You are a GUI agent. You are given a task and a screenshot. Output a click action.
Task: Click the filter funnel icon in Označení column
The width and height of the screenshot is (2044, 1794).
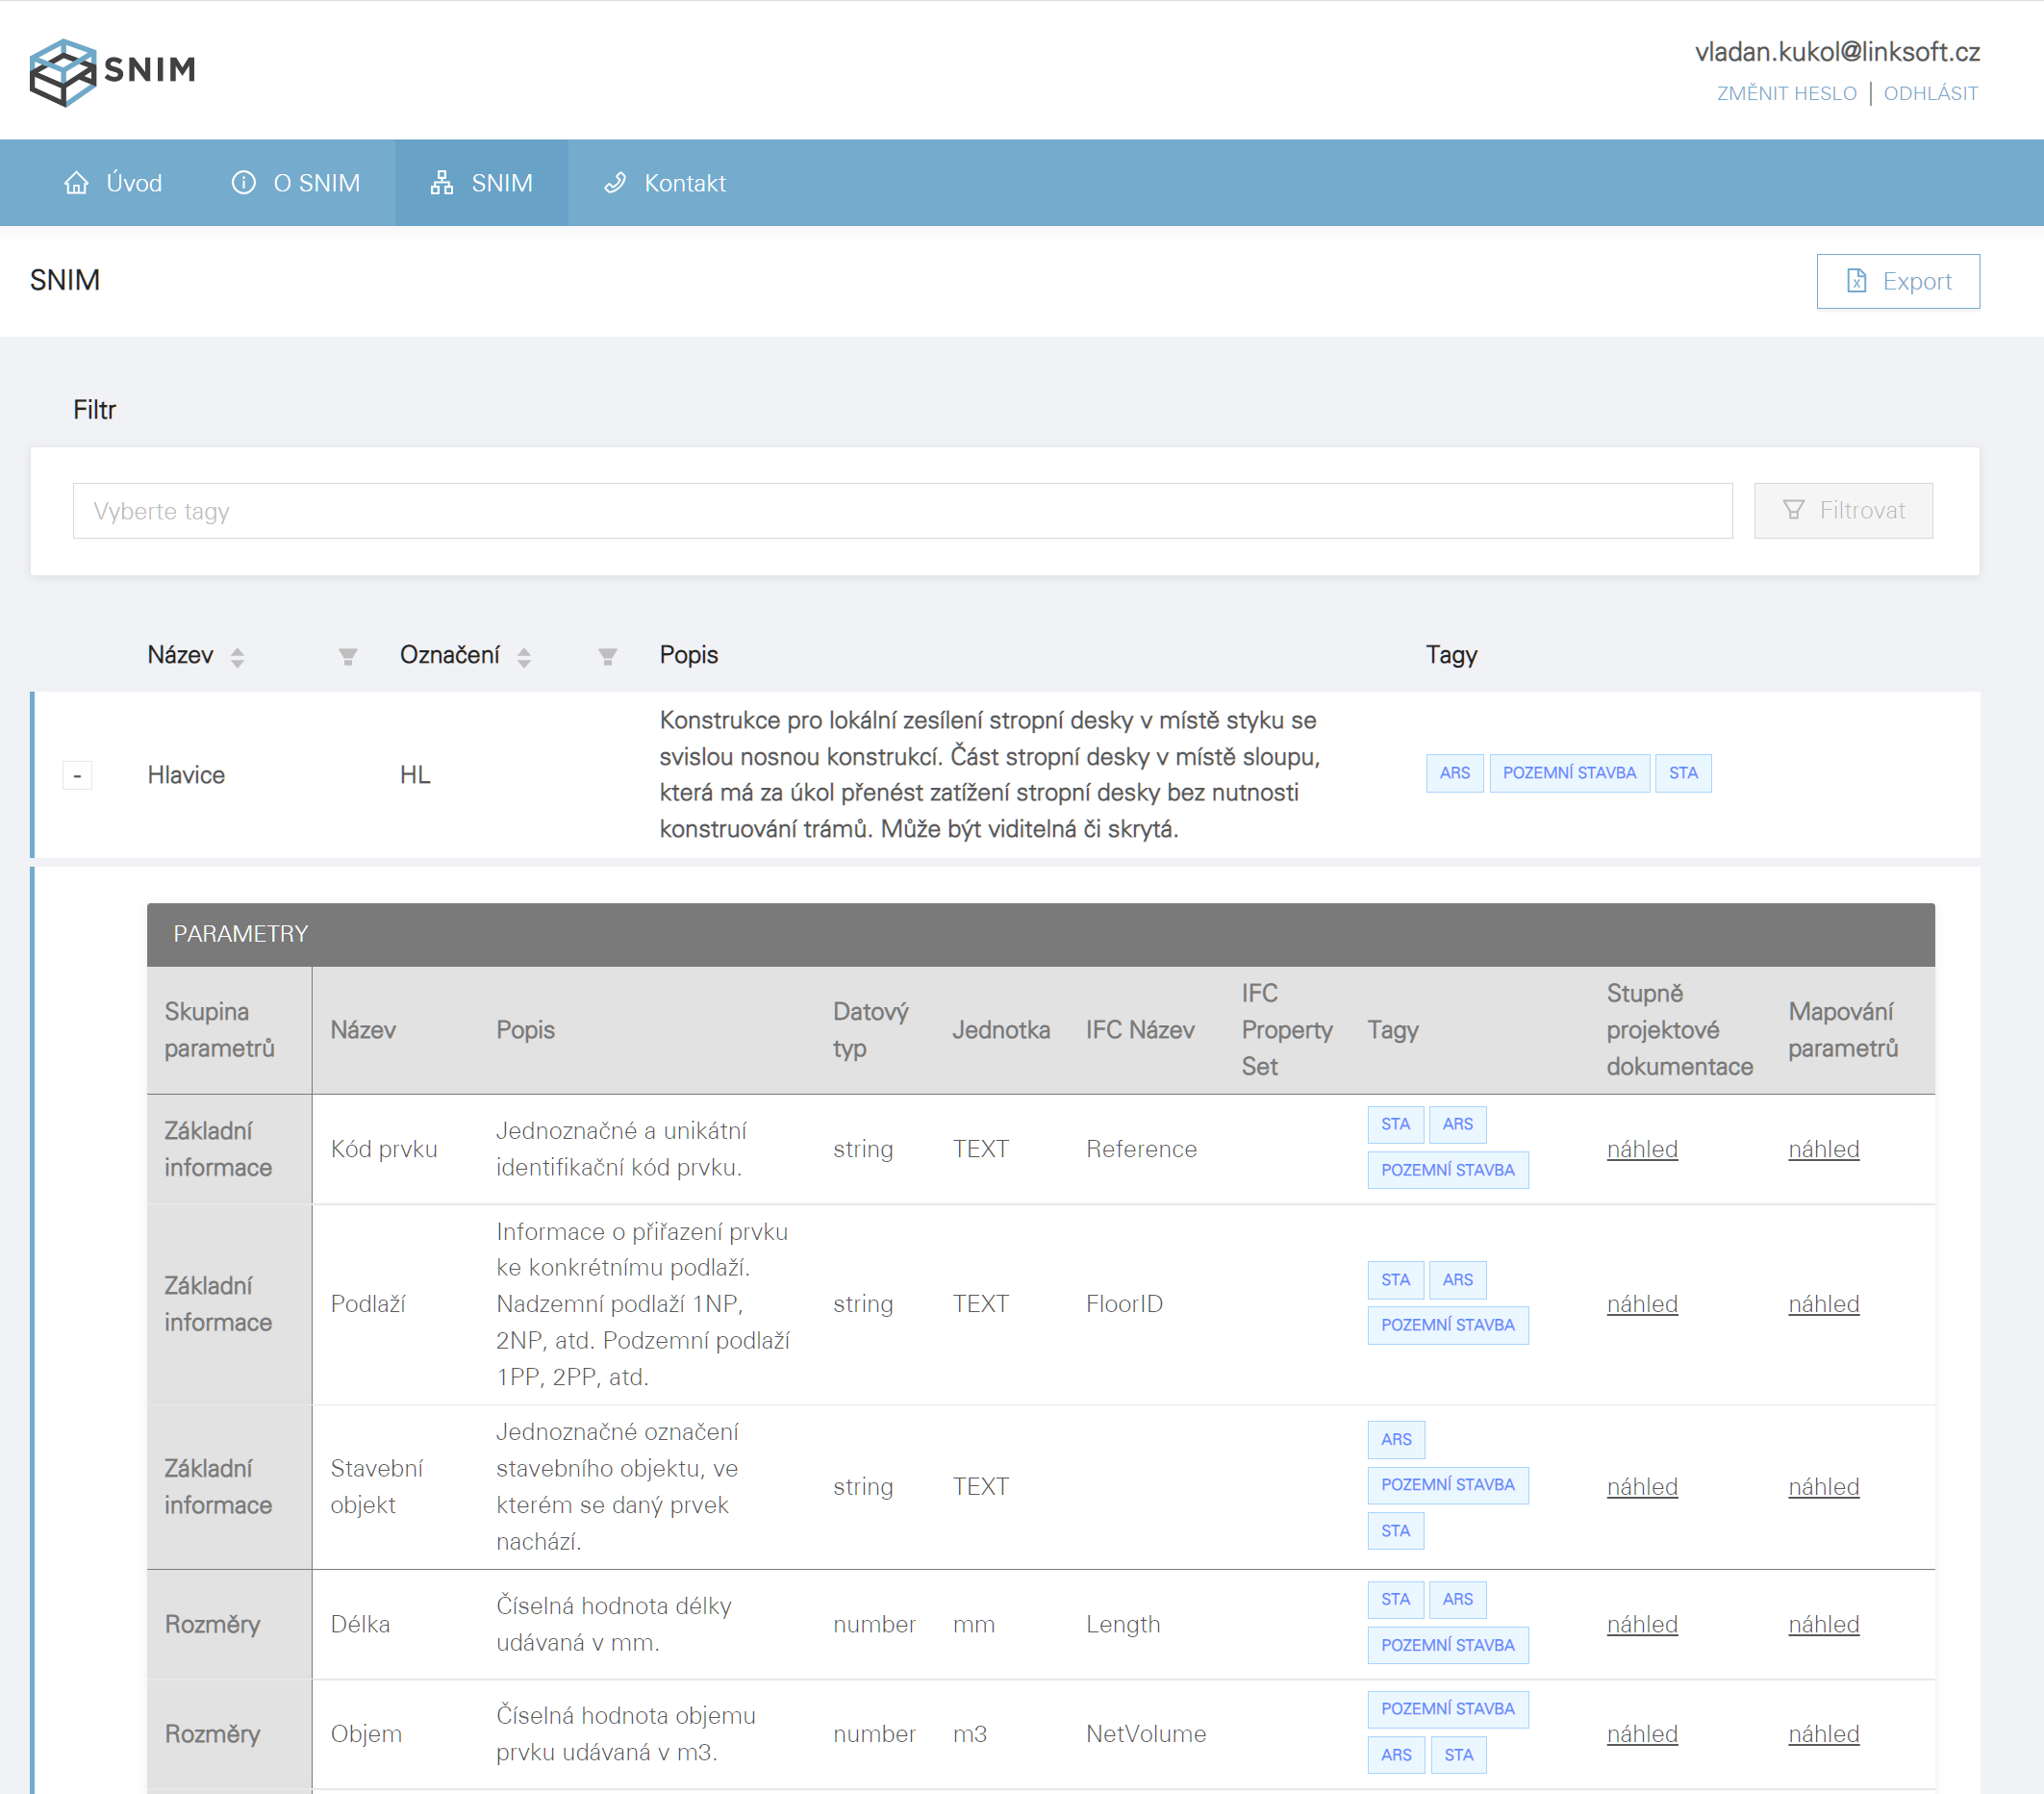(607, 657)
